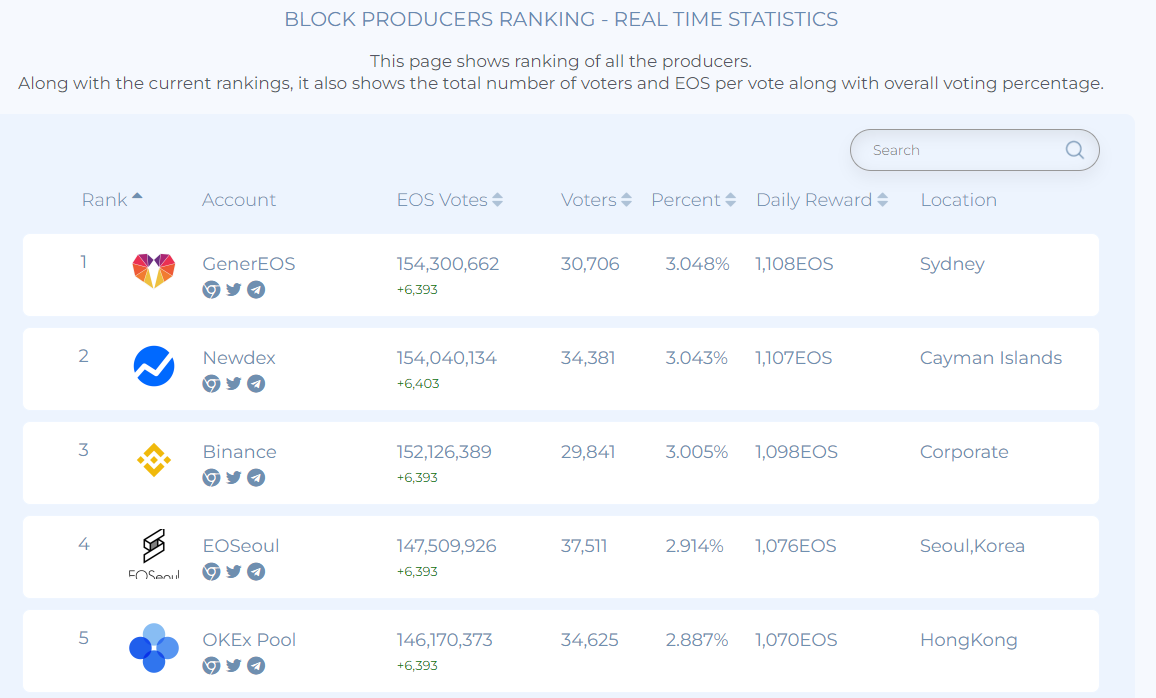Click the Seoul,Korea location cell
The image size is (1156, 698).
click(x=972, y=546)
